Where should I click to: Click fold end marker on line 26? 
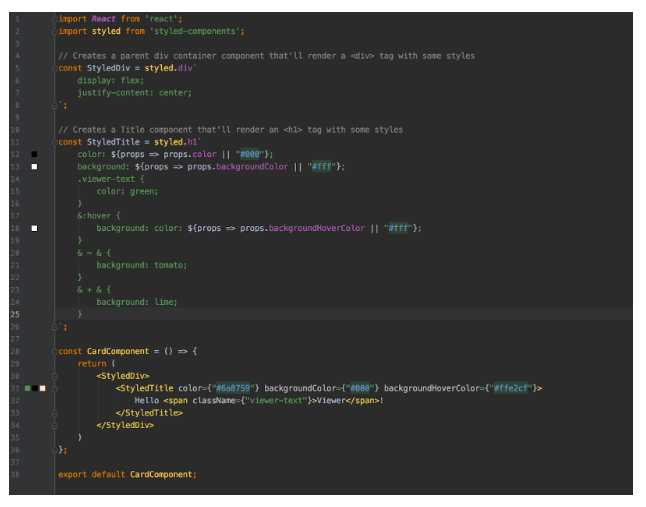tap(54, 327)
